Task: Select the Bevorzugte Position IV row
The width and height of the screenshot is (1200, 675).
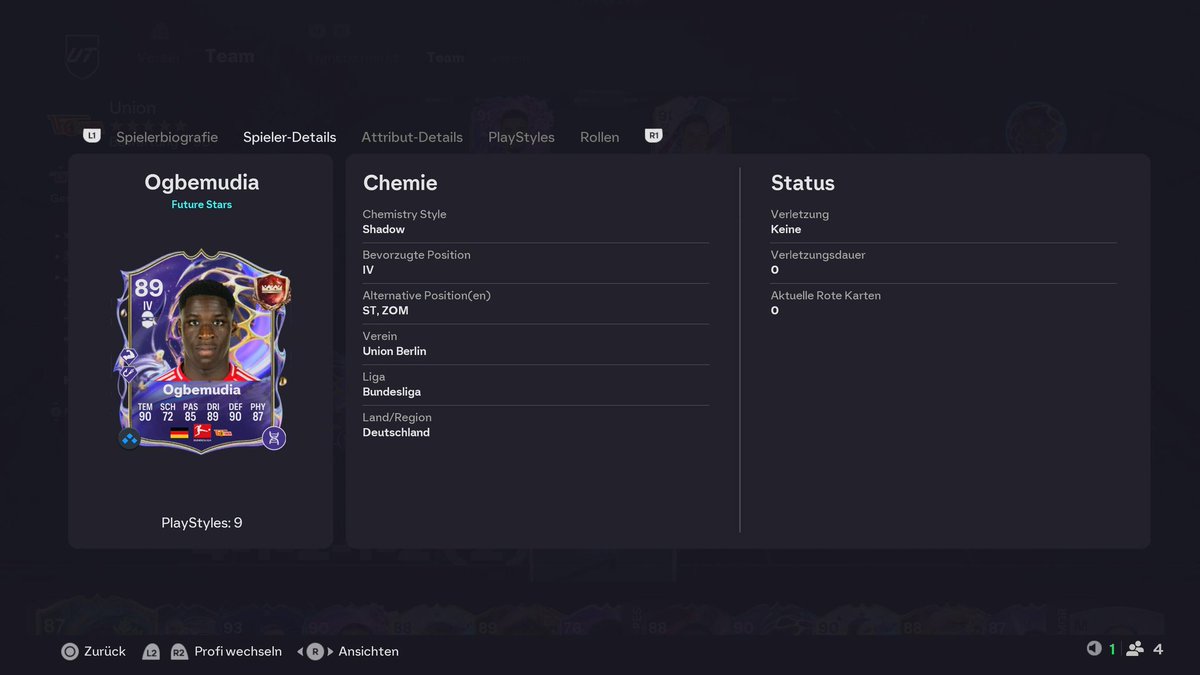Action: pos(535,263)
